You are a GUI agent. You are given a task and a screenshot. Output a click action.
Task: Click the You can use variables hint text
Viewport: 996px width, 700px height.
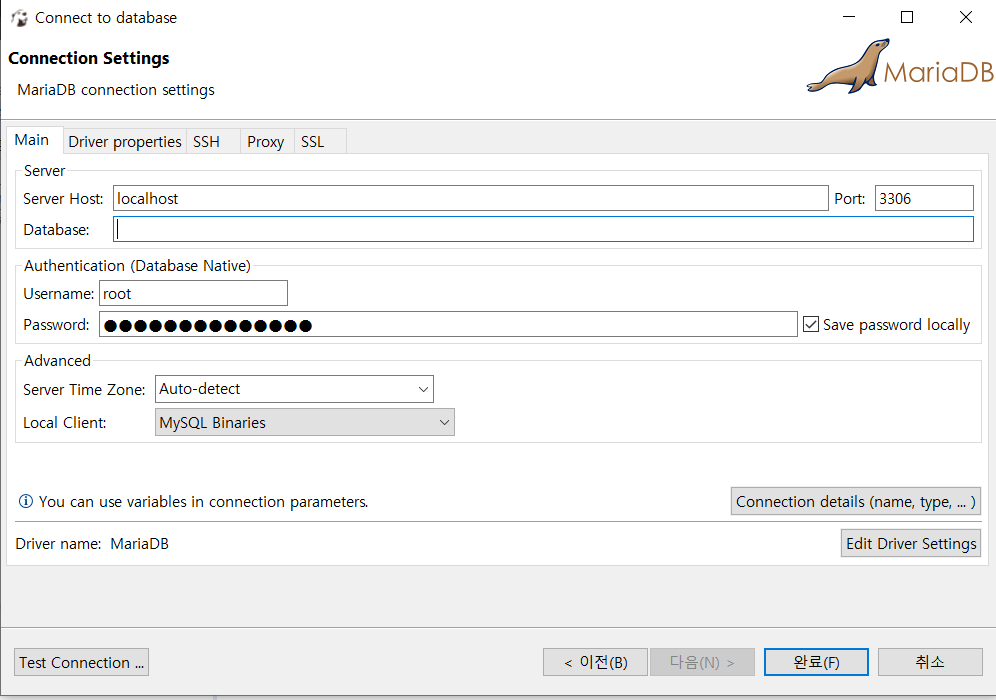click(x=203, y=502)
